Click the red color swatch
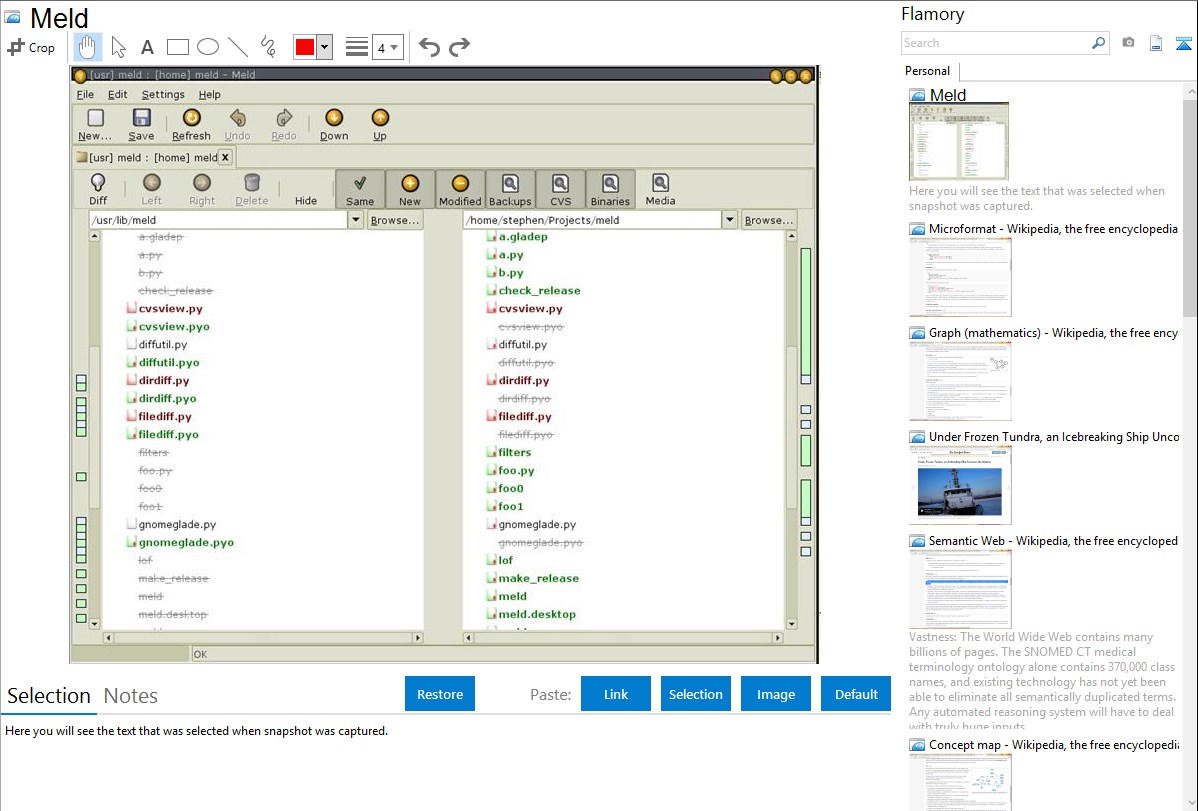Image resolution: width=1198 pixels, height=811 pixels. tap(305, 47)
